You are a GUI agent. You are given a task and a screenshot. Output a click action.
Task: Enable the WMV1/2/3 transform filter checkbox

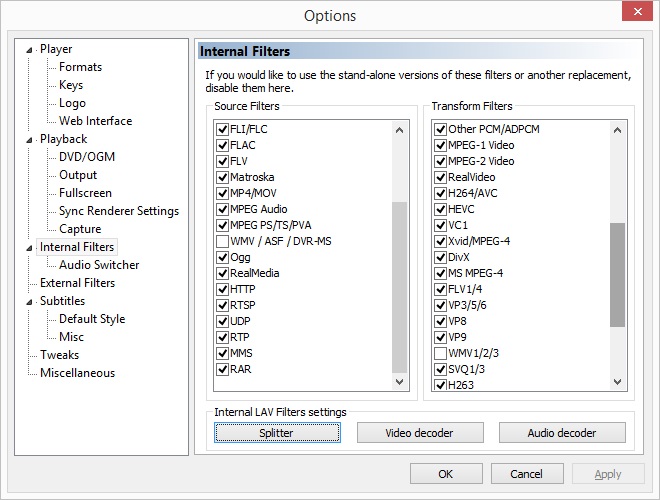pos(440,353)
